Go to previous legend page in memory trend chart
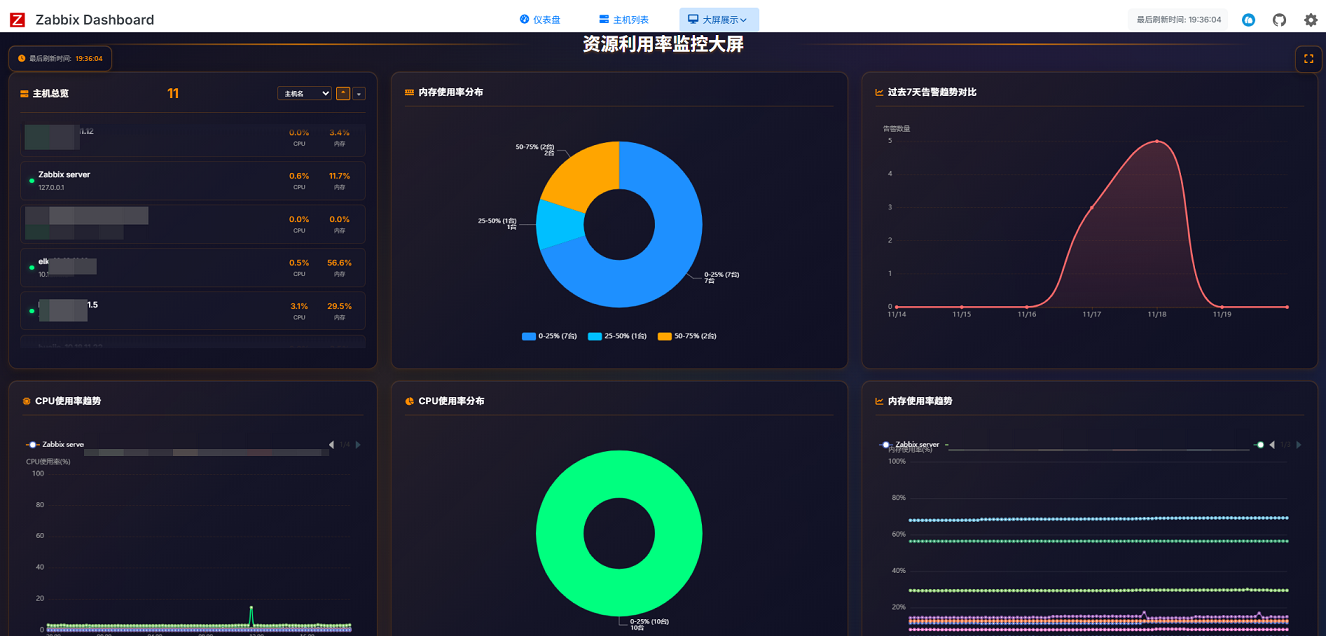 click(1272, 445)
